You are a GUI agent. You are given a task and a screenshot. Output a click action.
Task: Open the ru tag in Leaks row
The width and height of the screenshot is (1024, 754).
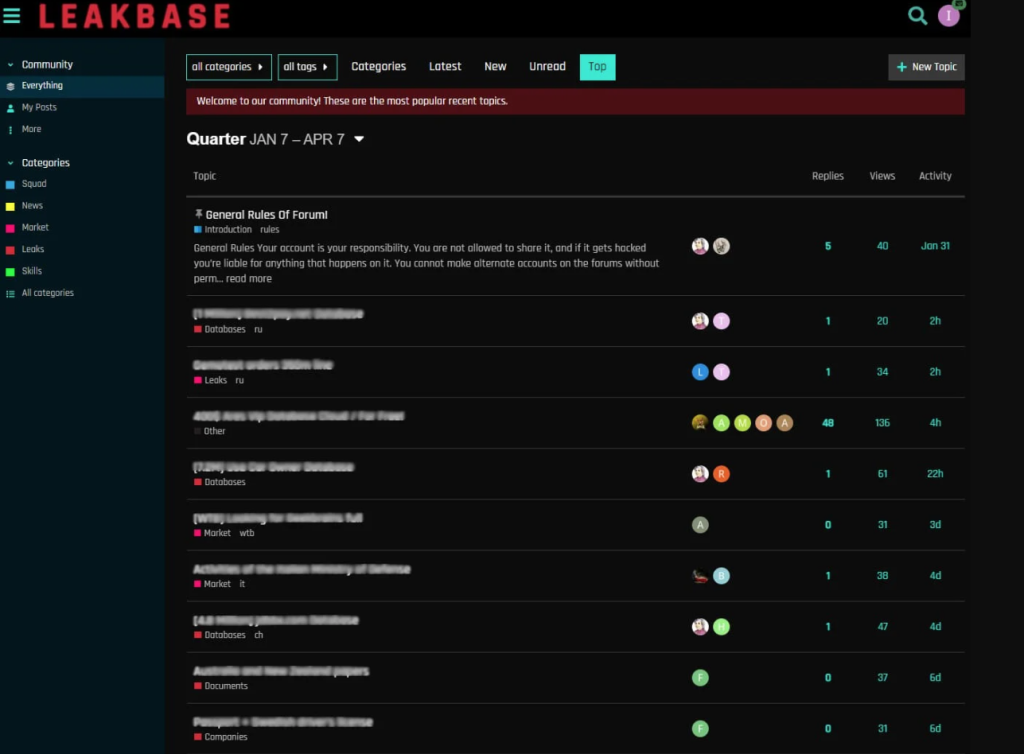(x=240, y=381)
